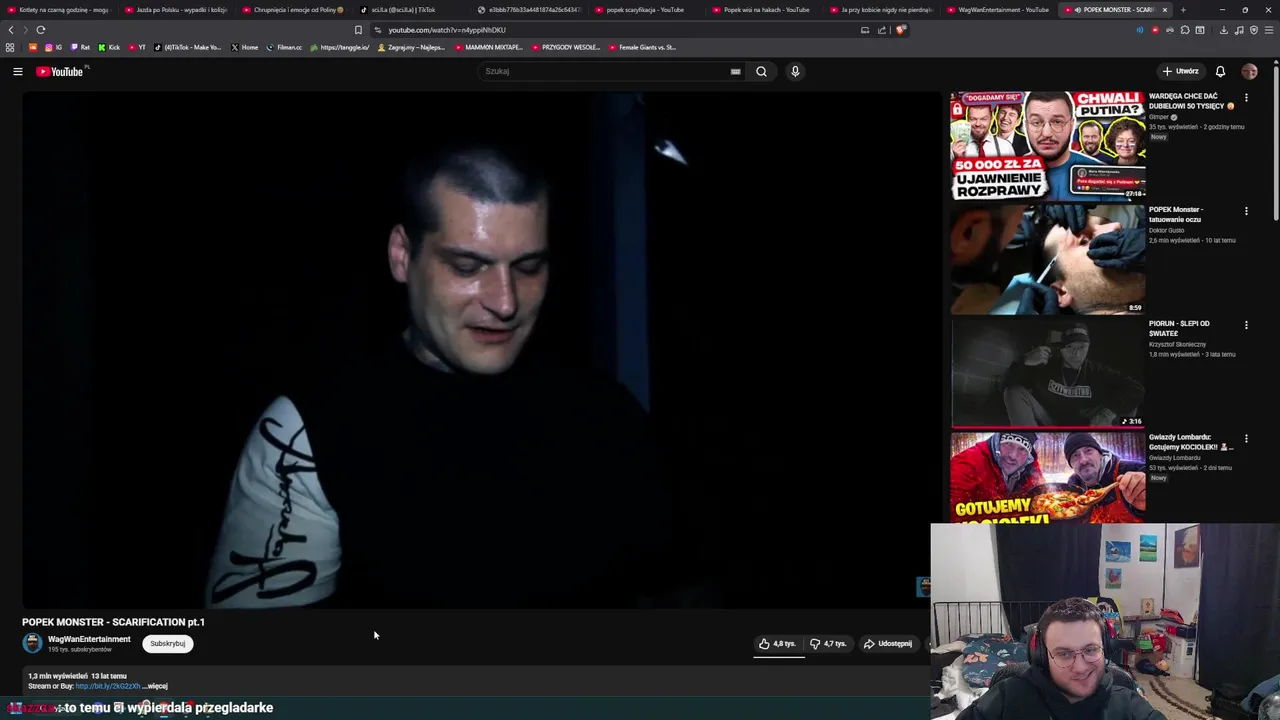Open the WagWanEntertainment channel name link
The width and height of the screenshot is (1280, 720).
pyautogui.click(x=89, y=639)
